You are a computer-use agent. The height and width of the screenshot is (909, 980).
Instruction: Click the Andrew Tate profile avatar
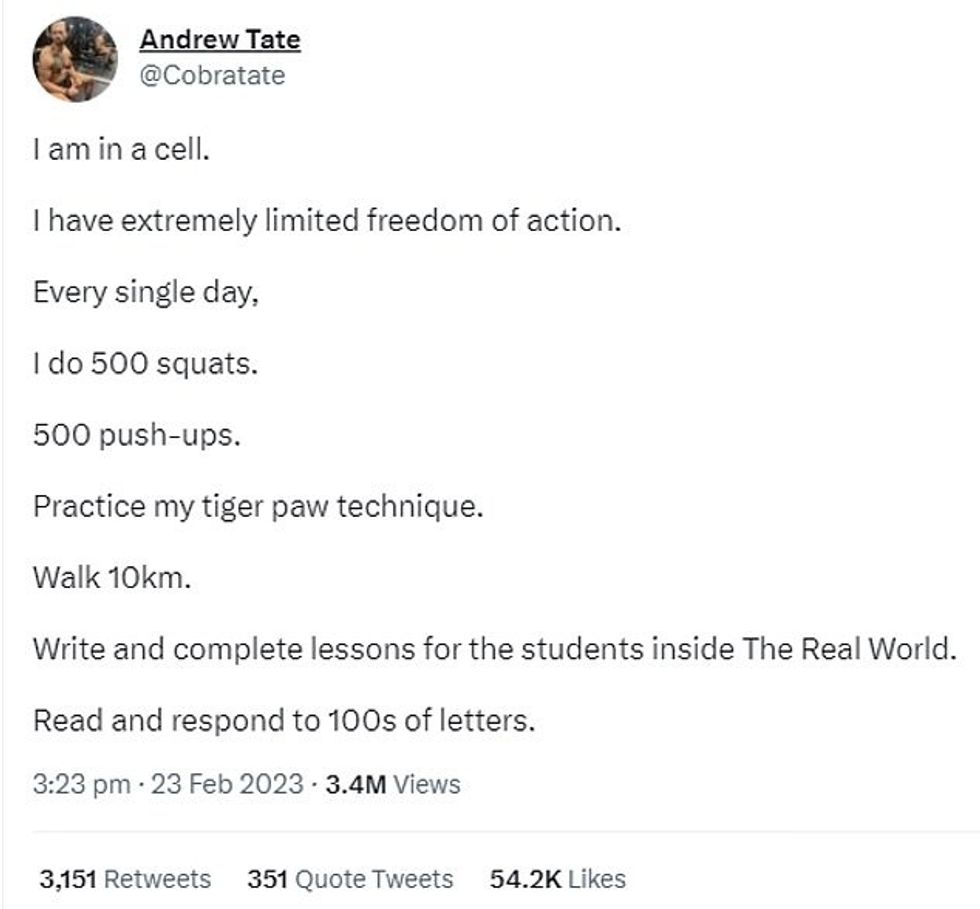pos(76,59)
